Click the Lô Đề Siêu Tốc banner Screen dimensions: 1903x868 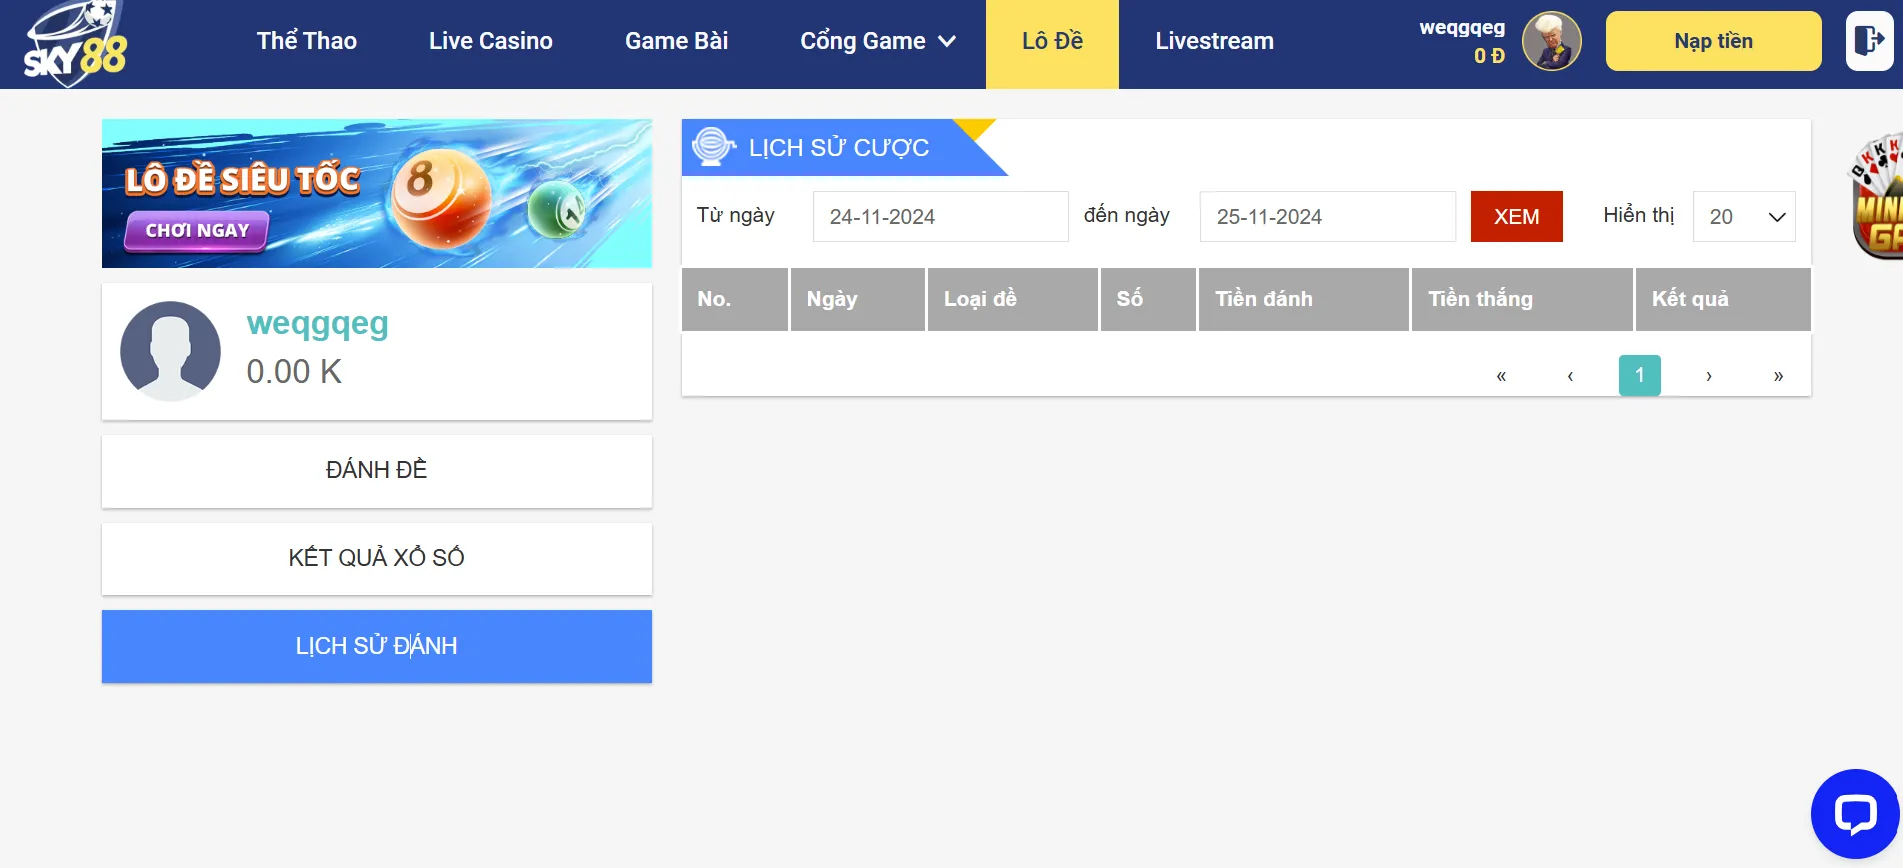point(377,193)
